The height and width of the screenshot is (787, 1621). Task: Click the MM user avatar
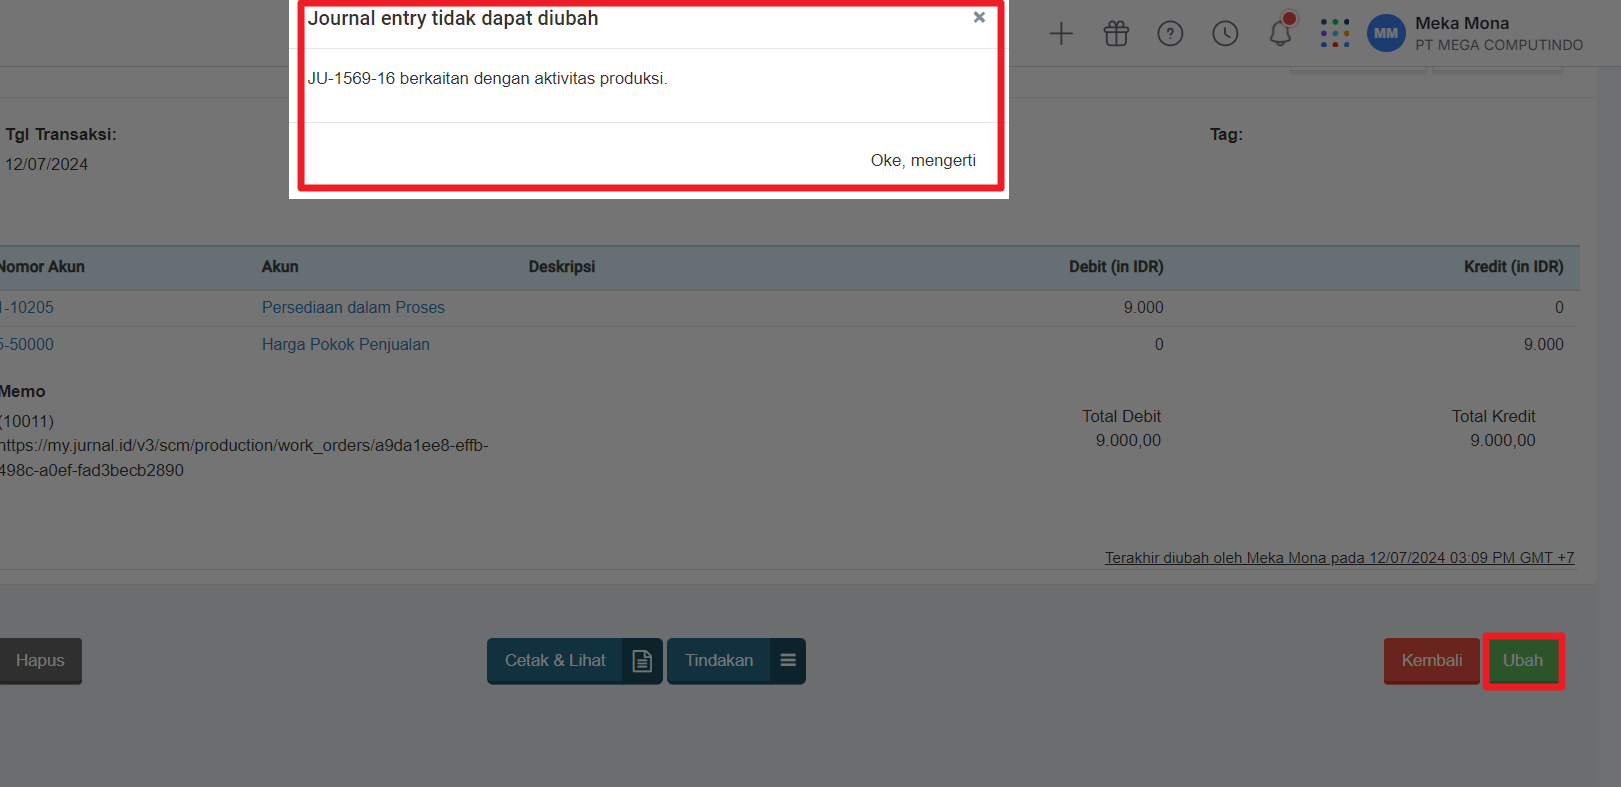1386,34
